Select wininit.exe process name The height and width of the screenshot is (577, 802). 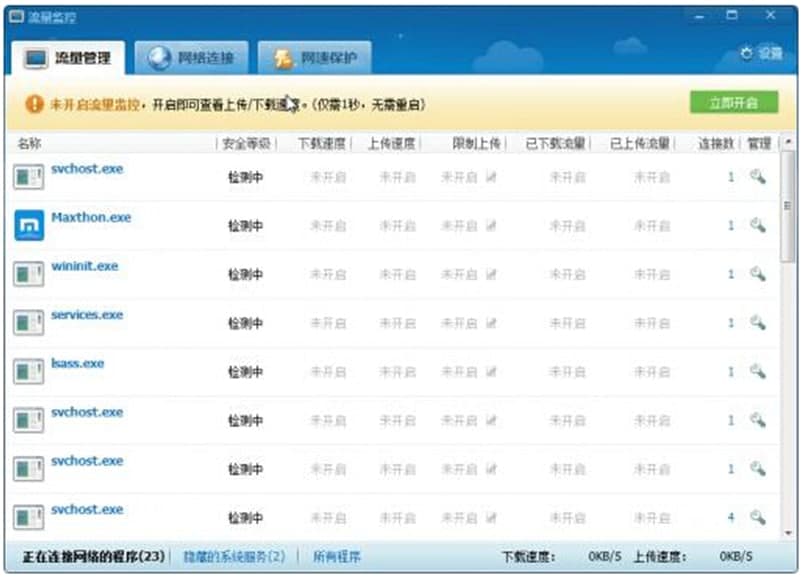(84, 266)
